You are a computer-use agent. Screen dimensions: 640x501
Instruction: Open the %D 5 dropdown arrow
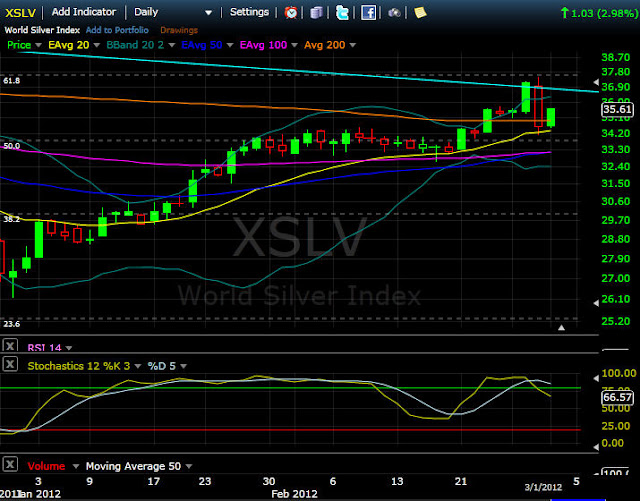pos(183,366)
